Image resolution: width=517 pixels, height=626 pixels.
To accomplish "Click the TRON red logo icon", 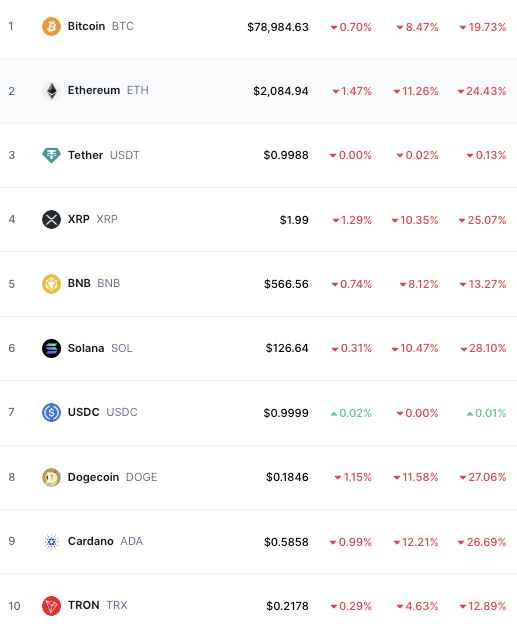I will point(52,606).
